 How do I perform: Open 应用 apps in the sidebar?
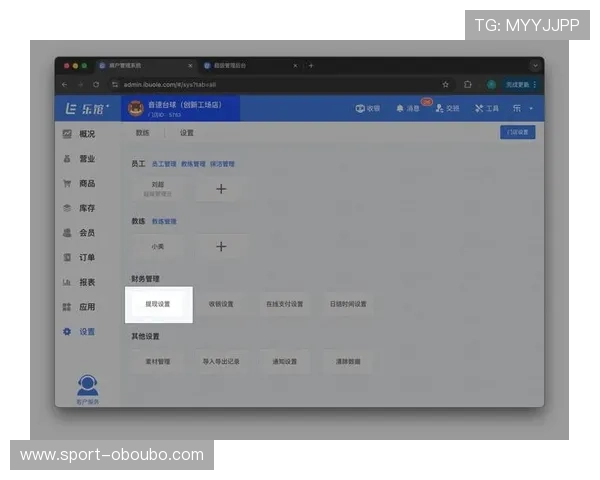pyautogui.click(x=79, y=307)
